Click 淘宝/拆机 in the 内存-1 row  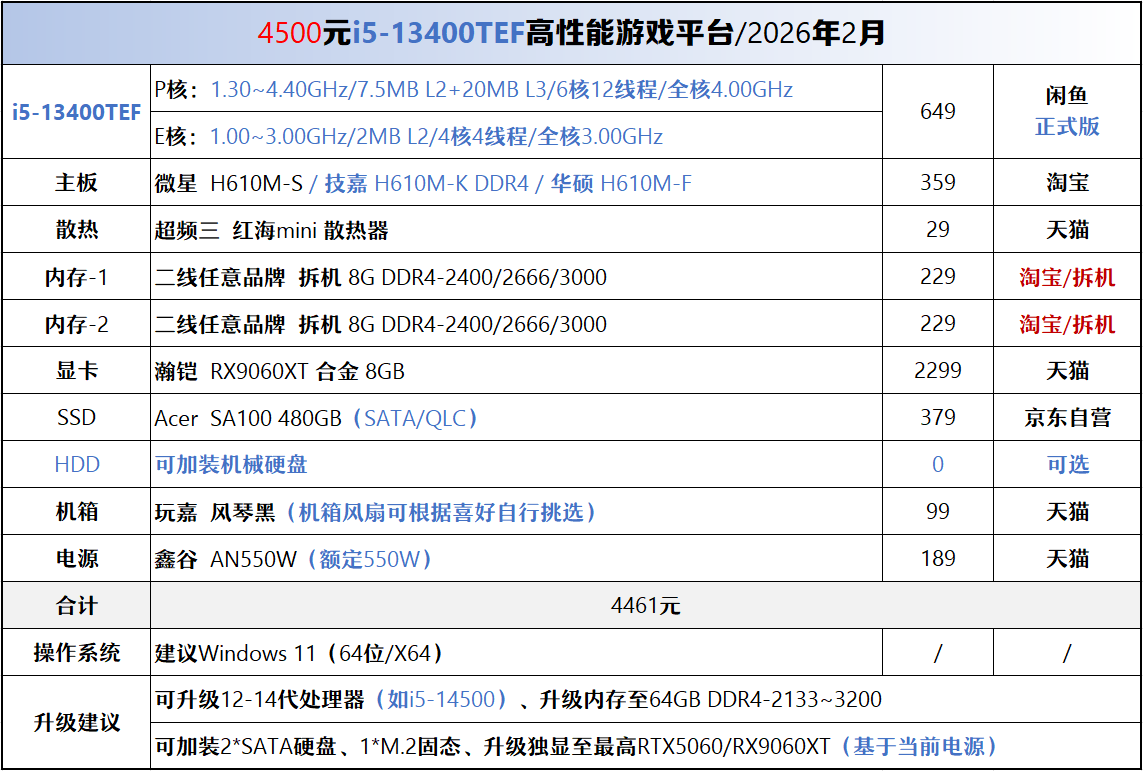coord(1067,276)
